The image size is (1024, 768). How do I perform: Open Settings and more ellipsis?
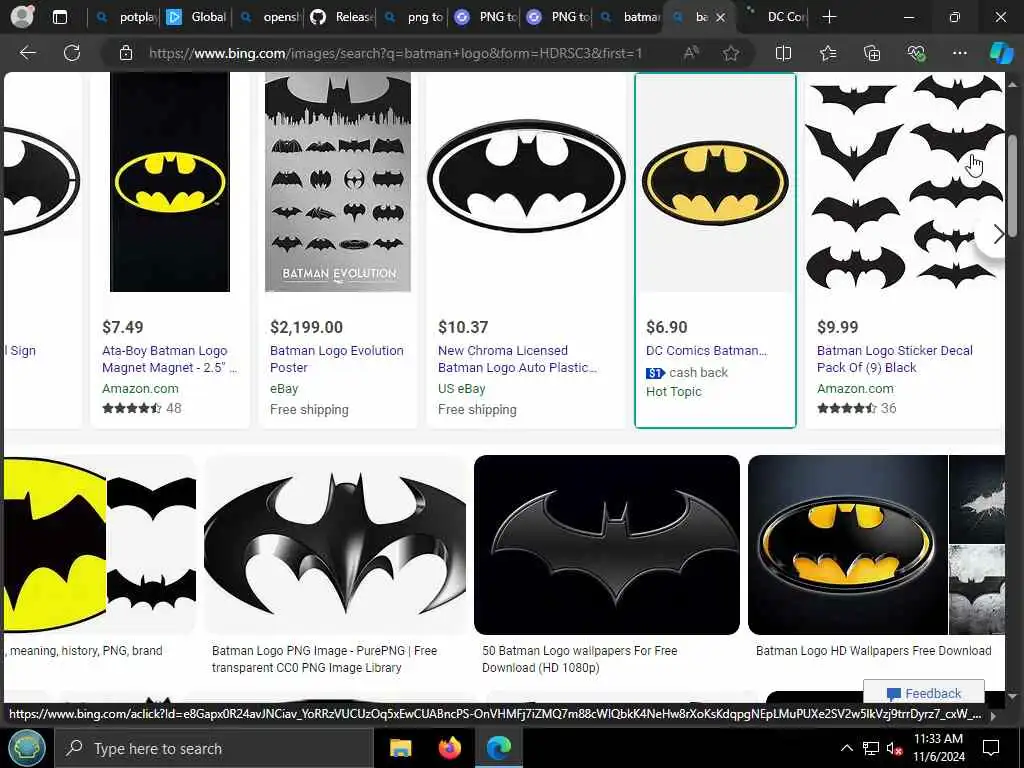click(x=959, y=53)
